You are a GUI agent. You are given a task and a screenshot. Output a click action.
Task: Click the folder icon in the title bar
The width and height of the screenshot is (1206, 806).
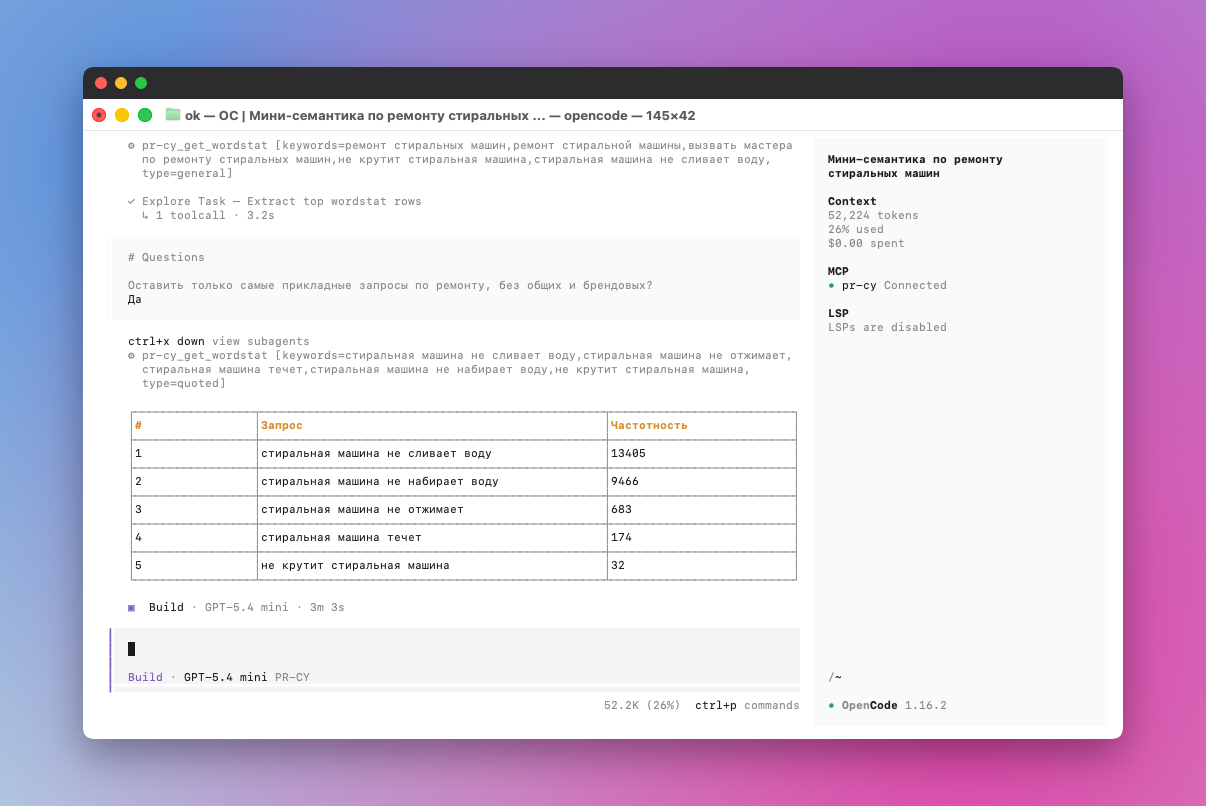[173, 115]
